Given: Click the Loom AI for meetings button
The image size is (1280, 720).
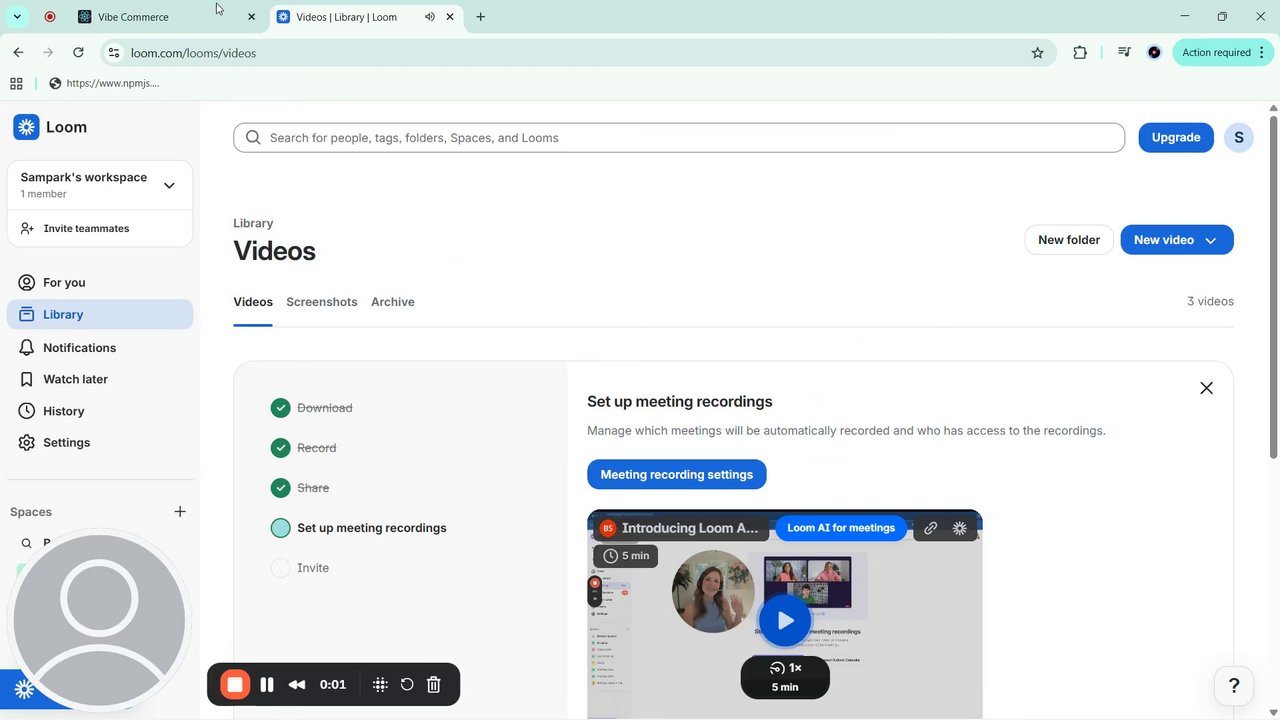Looking at the screenshot, I should click(841, 528).
